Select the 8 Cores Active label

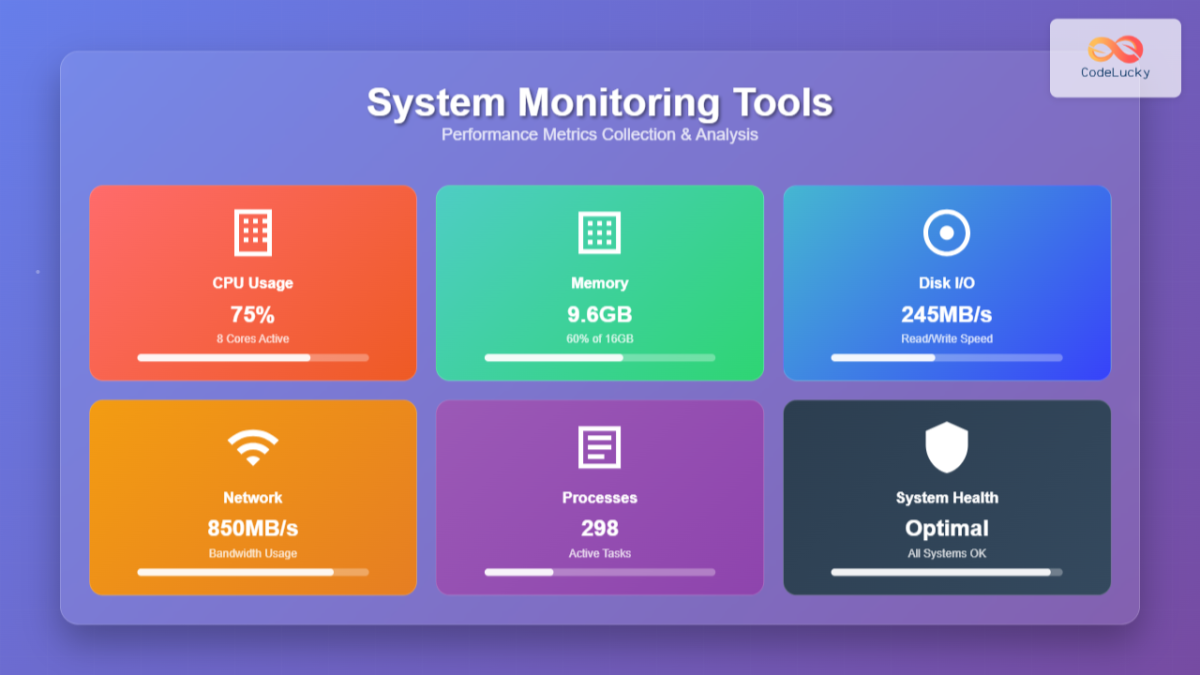(253, 338)
